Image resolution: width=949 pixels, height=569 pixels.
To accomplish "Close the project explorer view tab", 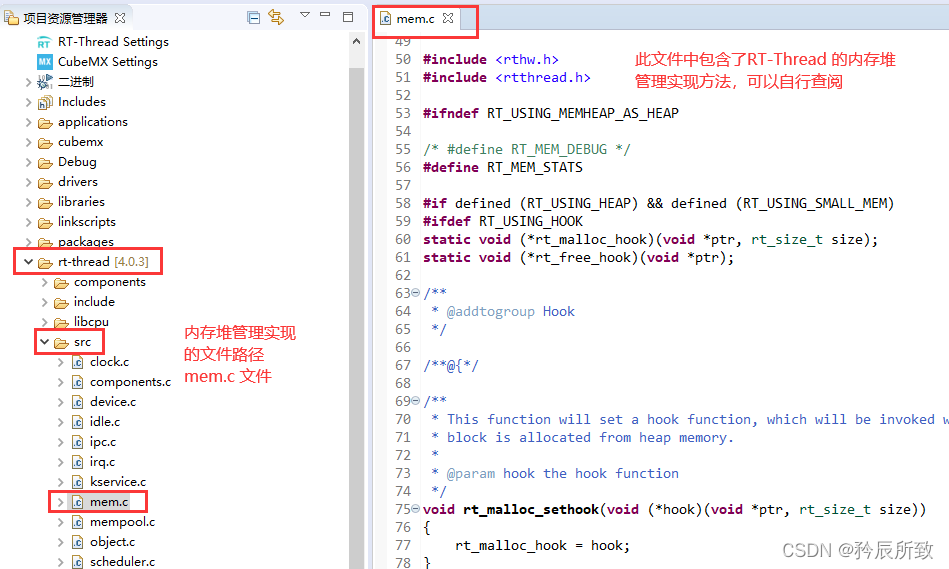I will [x=120, y=18].
